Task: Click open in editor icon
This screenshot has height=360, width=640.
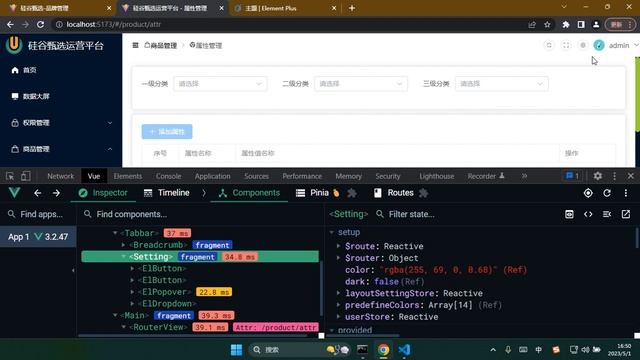Action: [x=626, y=214]
